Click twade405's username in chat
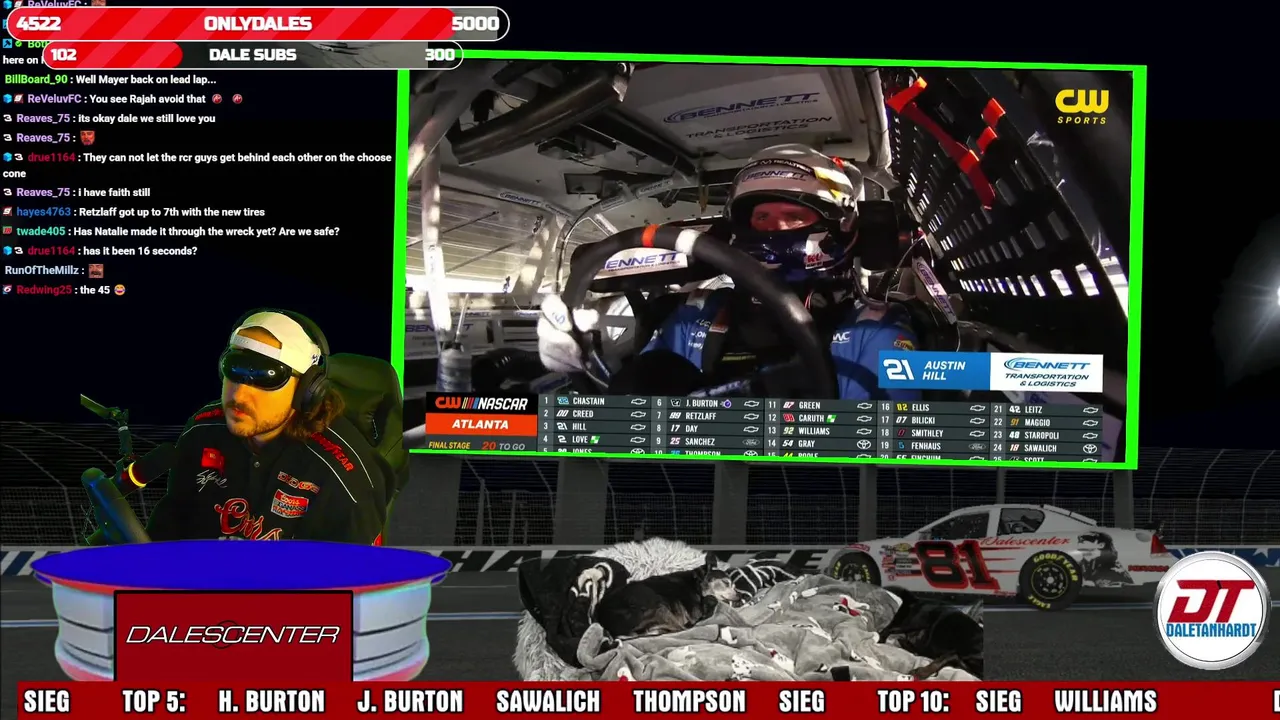This screenshot has width=1280, height=720. 41,231
